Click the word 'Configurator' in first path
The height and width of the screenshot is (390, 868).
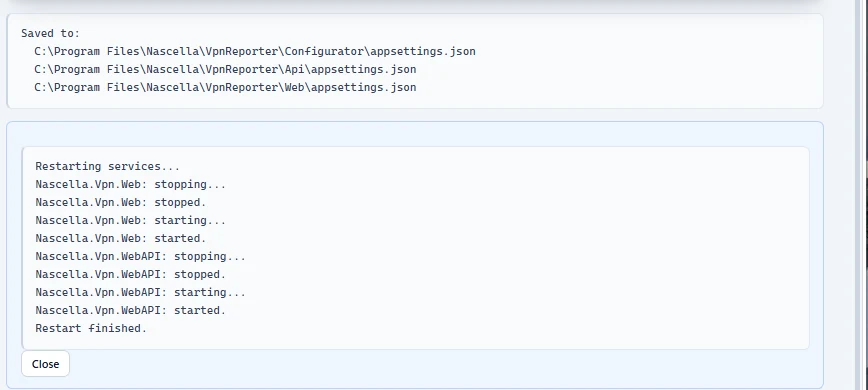click(324, 51)
